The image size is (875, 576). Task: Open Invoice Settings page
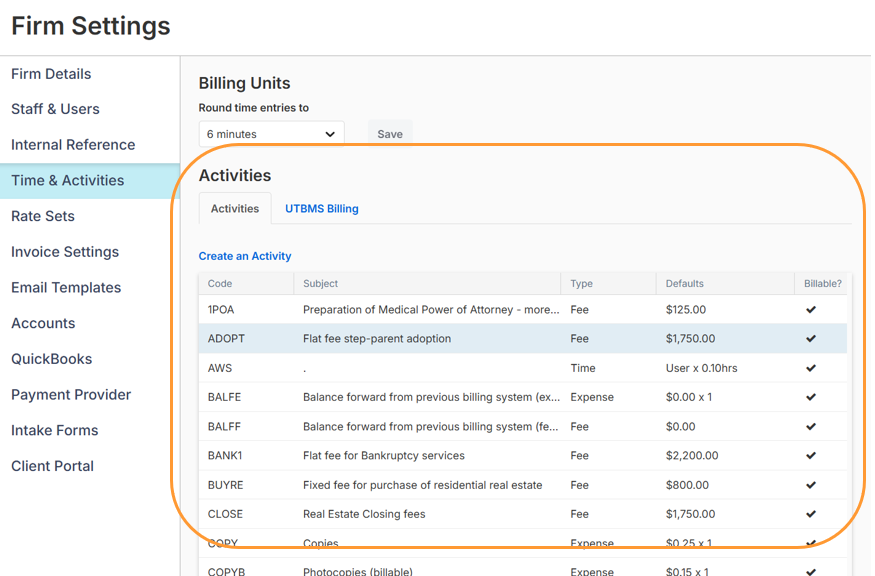pos(65,252)
